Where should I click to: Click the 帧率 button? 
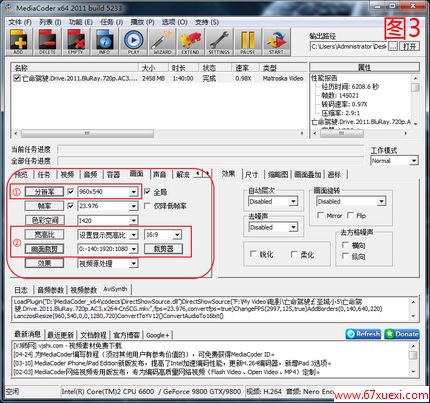click(x=44, y=206)
